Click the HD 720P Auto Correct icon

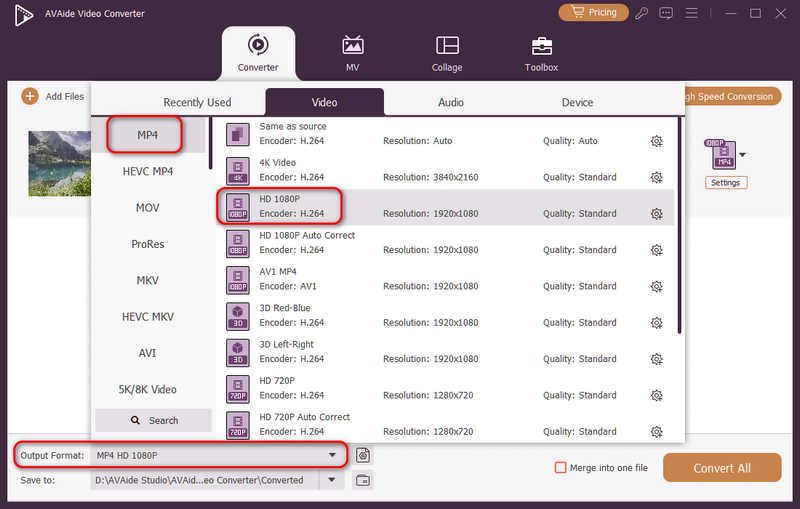[x=238, y=425]
